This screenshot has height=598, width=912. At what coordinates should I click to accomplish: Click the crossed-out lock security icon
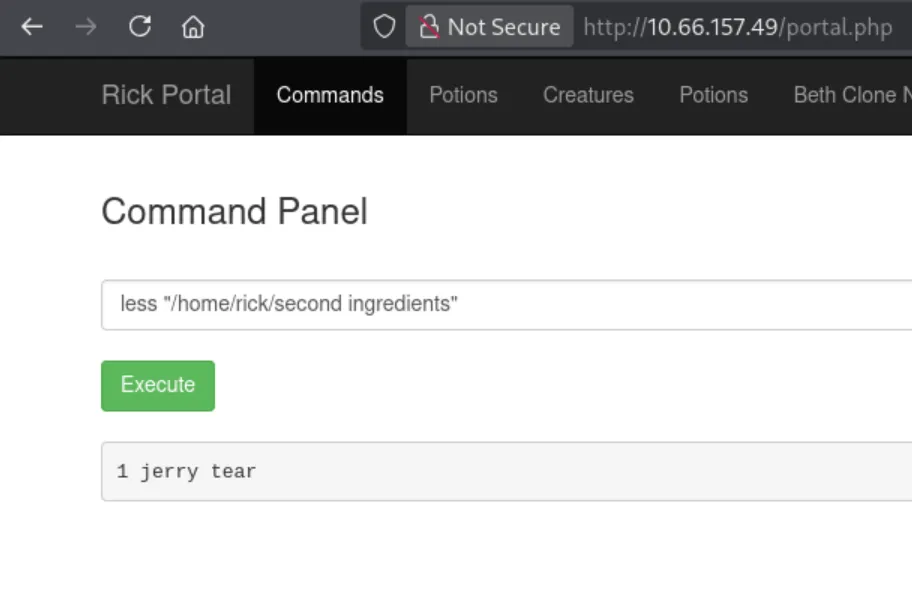point(429,27)
